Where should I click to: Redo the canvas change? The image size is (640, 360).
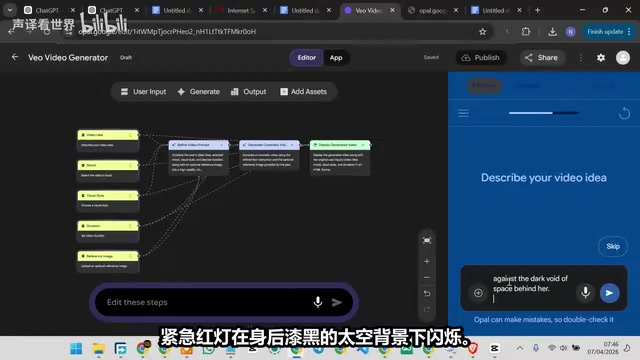(x=427, y=309)
